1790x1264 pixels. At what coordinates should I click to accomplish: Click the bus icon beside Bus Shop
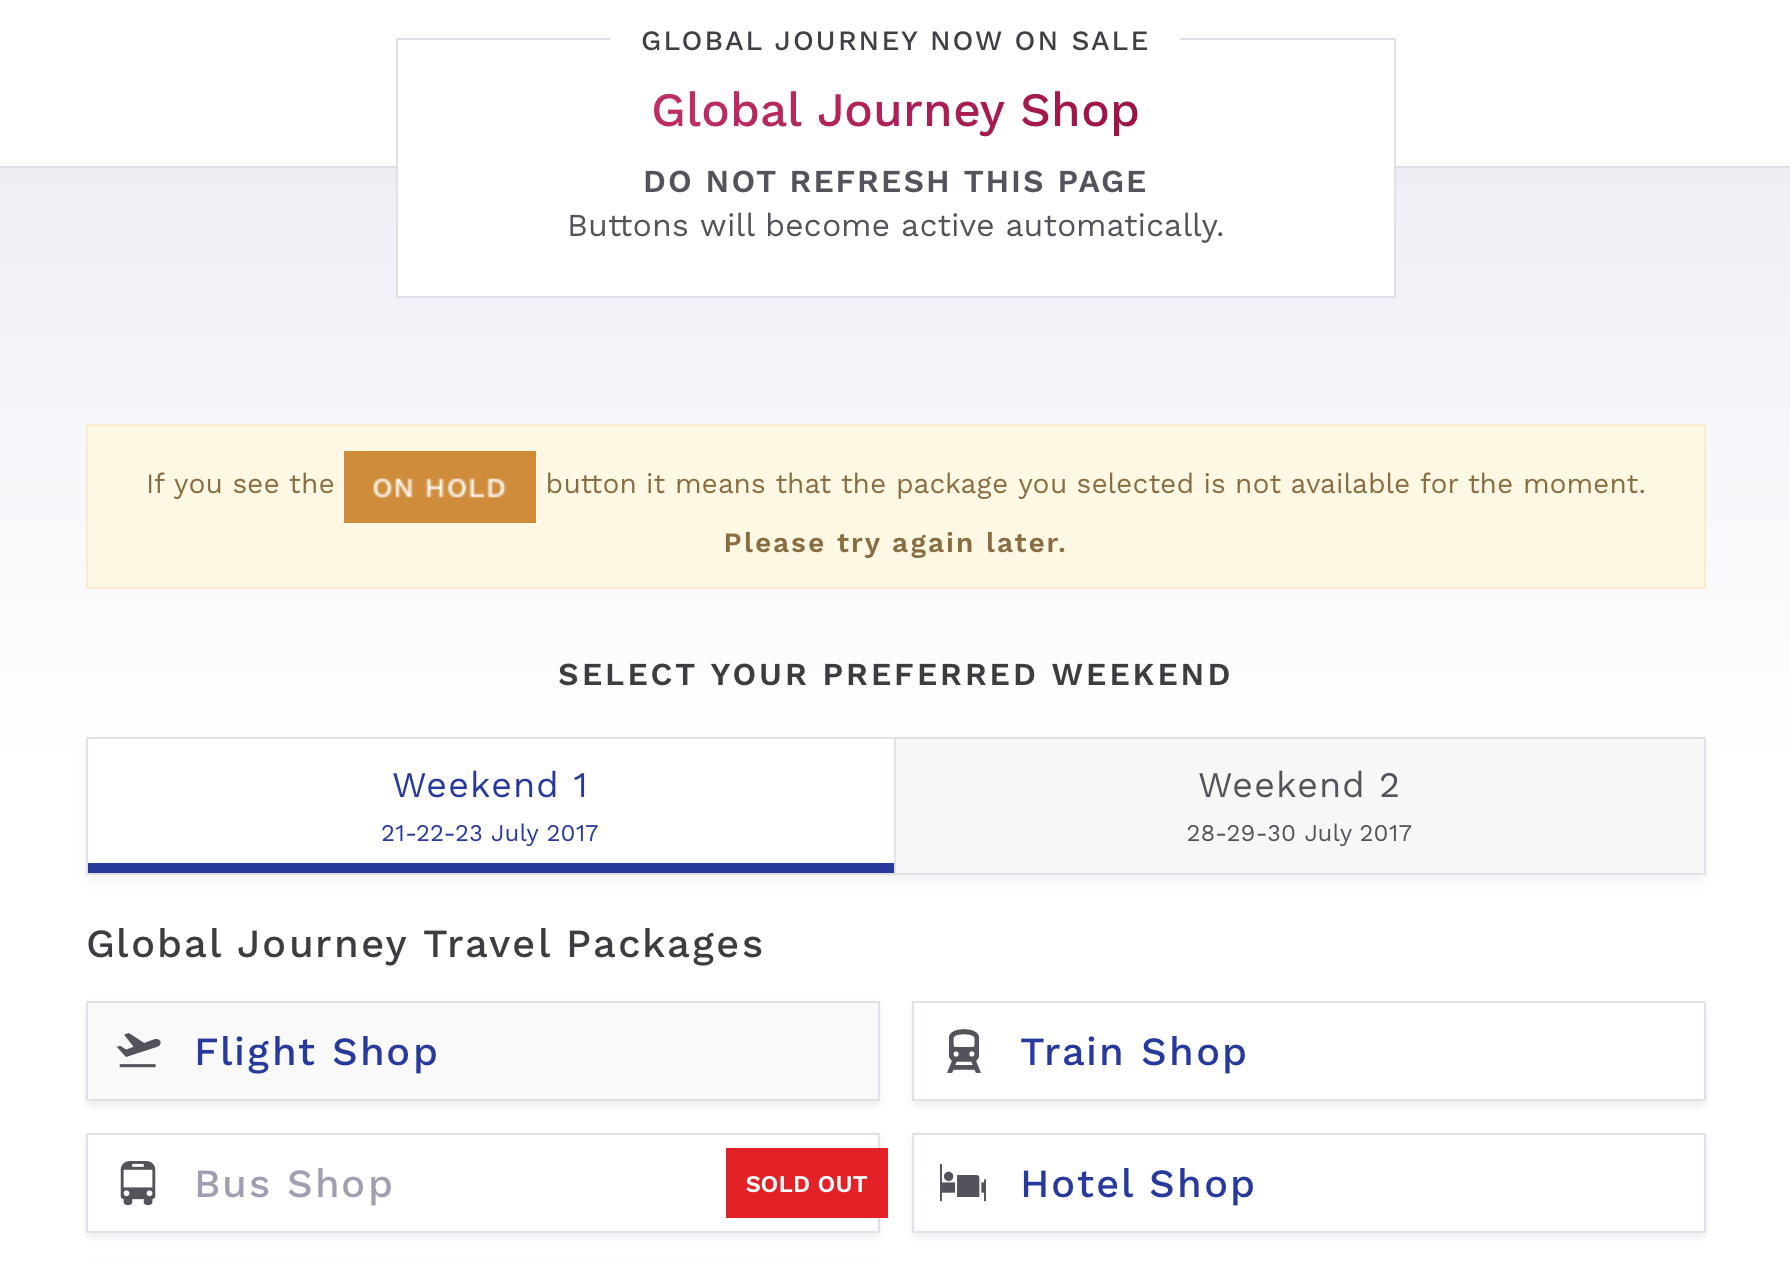(138, 1183)
